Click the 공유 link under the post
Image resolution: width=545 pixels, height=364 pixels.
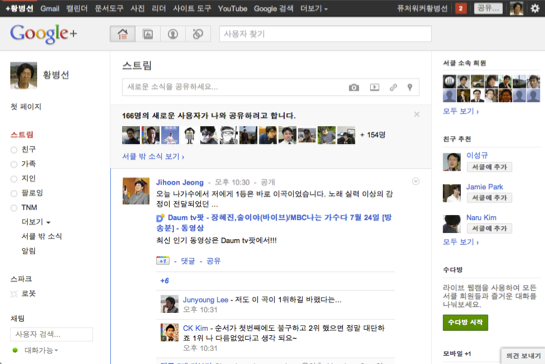[x=213, y=261]
